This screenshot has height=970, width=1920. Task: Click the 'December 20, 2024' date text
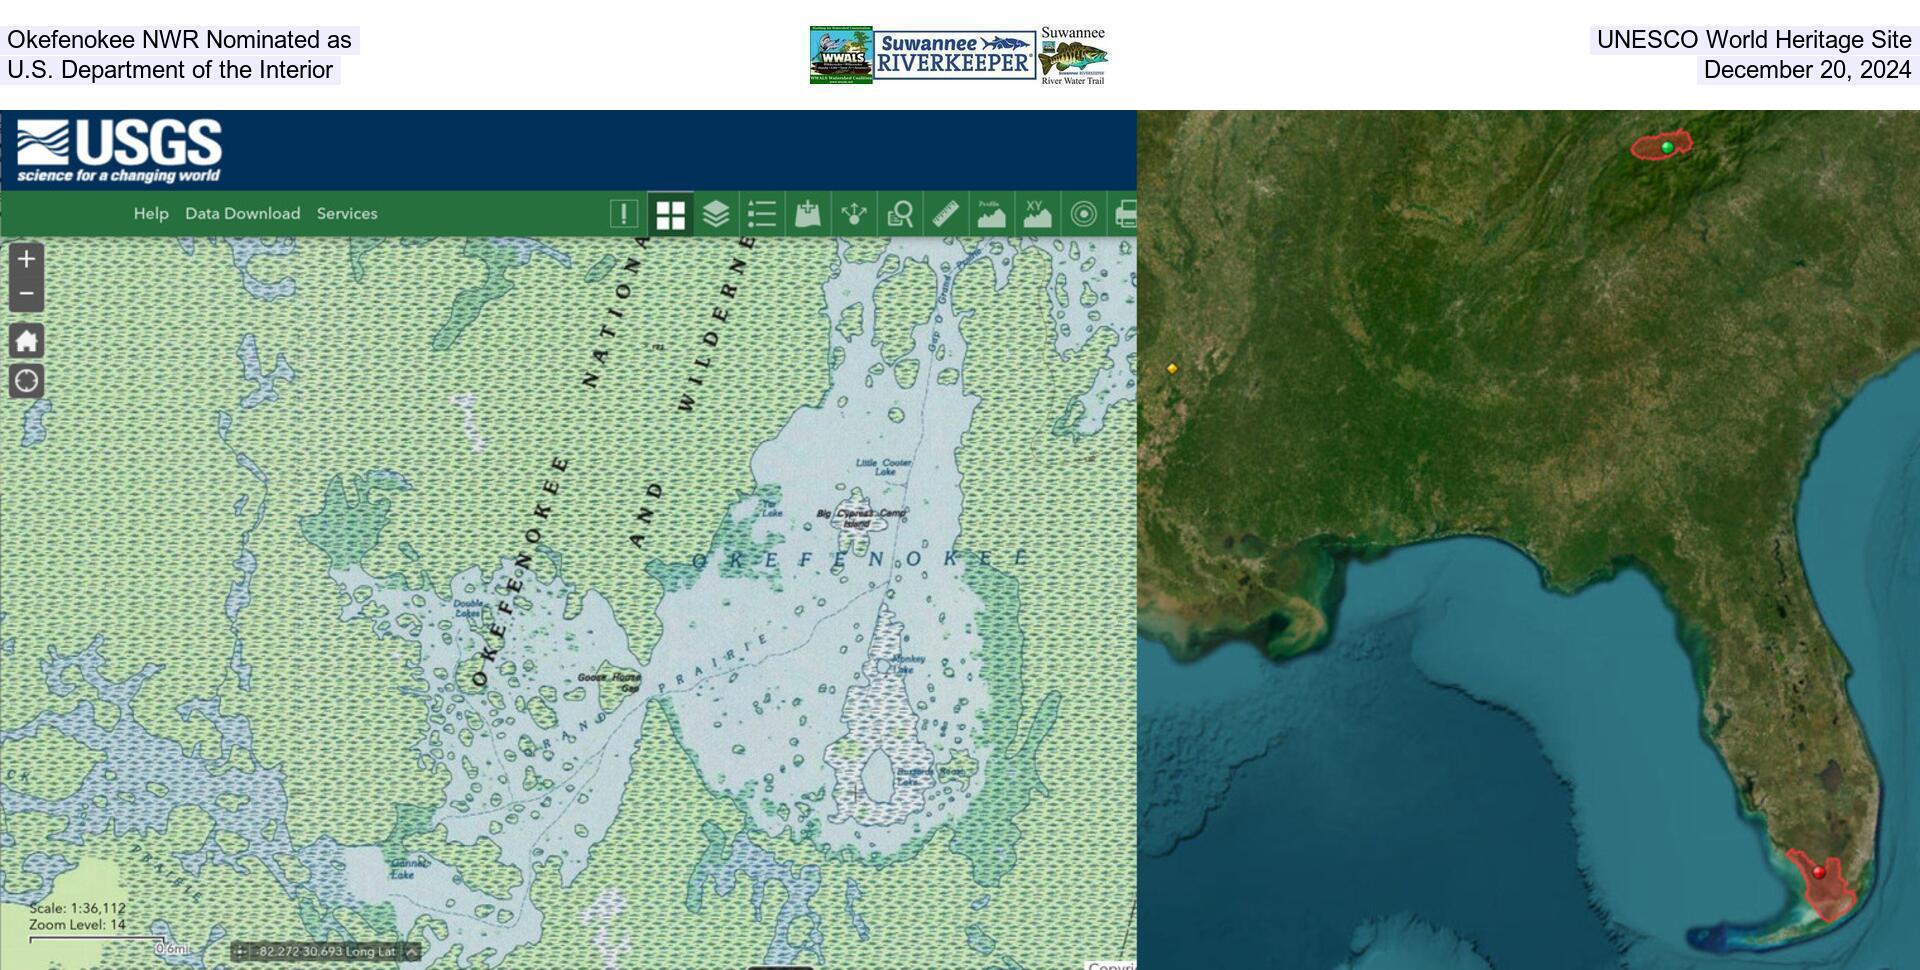coord(1807,70)
